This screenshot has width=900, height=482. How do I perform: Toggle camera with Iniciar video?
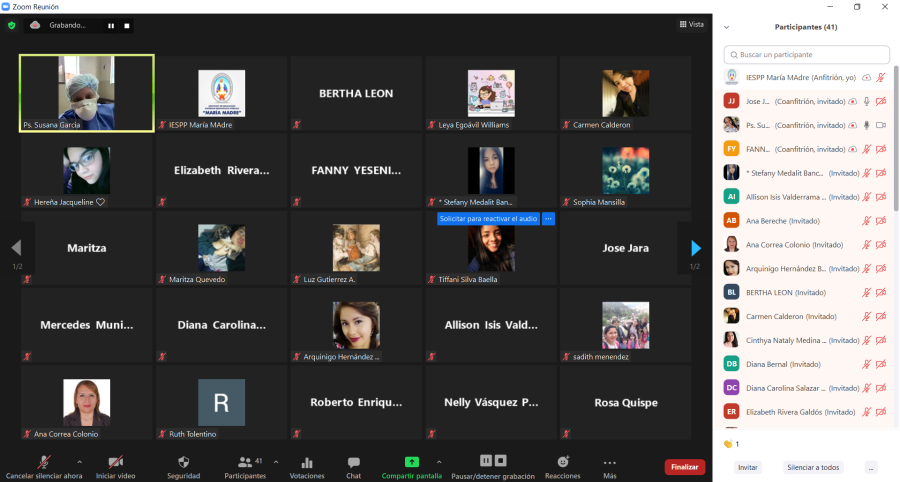[x=115, y=462]
